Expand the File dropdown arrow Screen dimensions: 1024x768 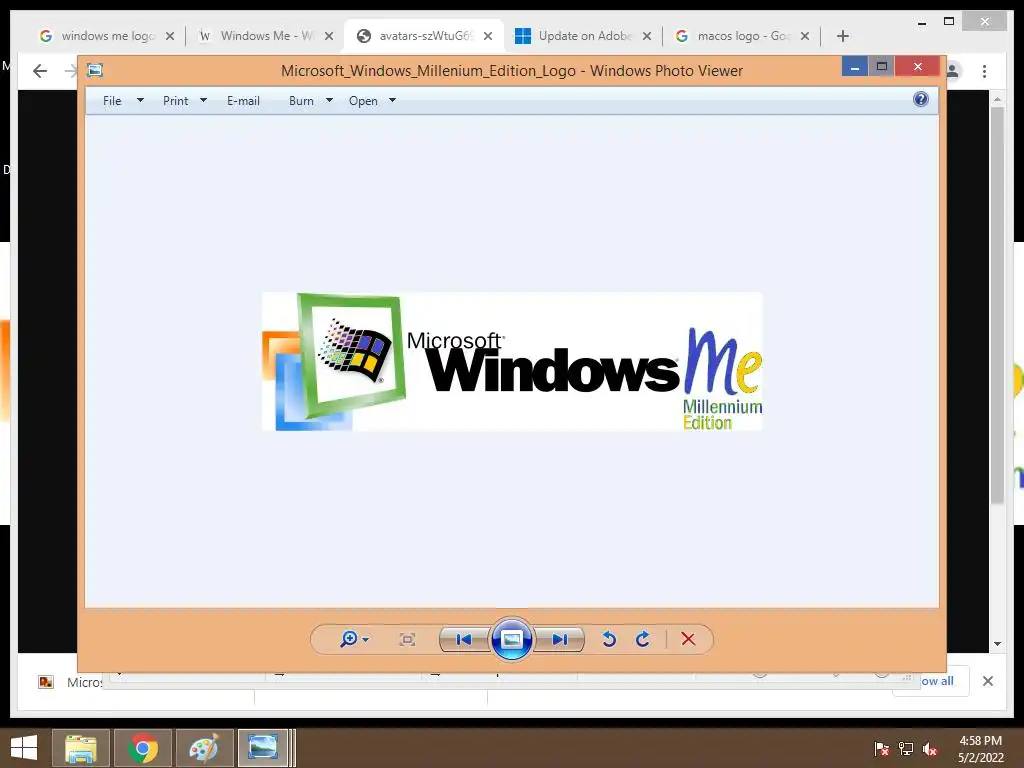pyautogui.click(x=140, y=101)
